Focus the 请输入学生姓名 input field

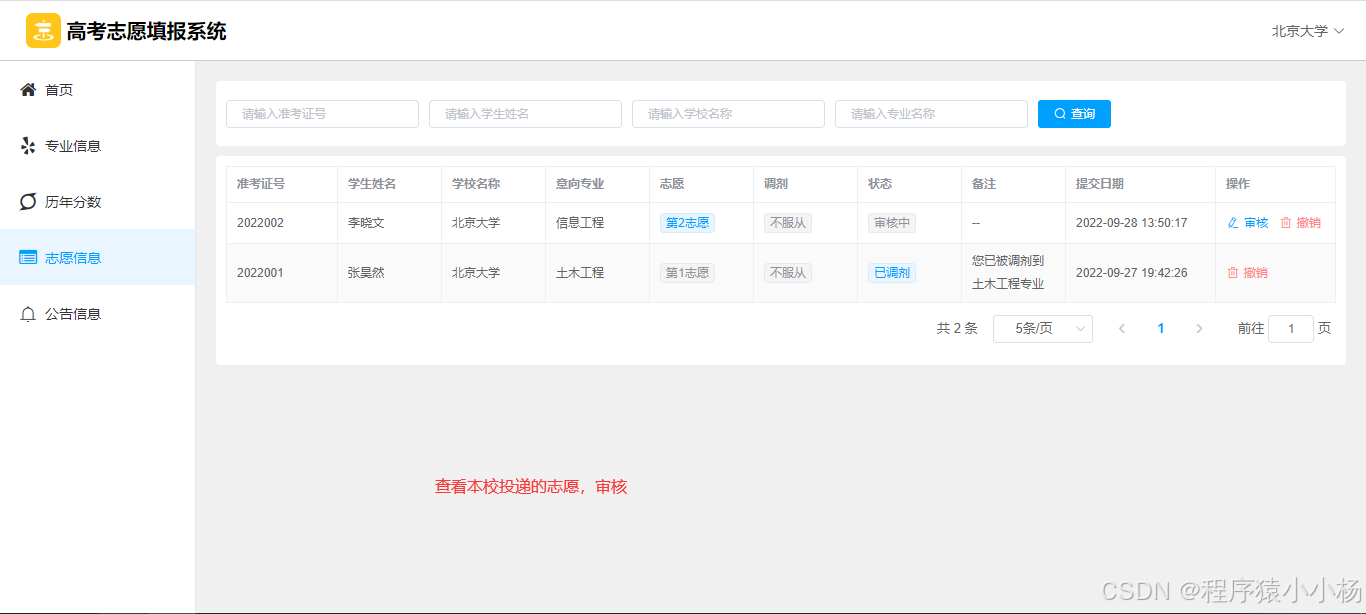(525, 114)
